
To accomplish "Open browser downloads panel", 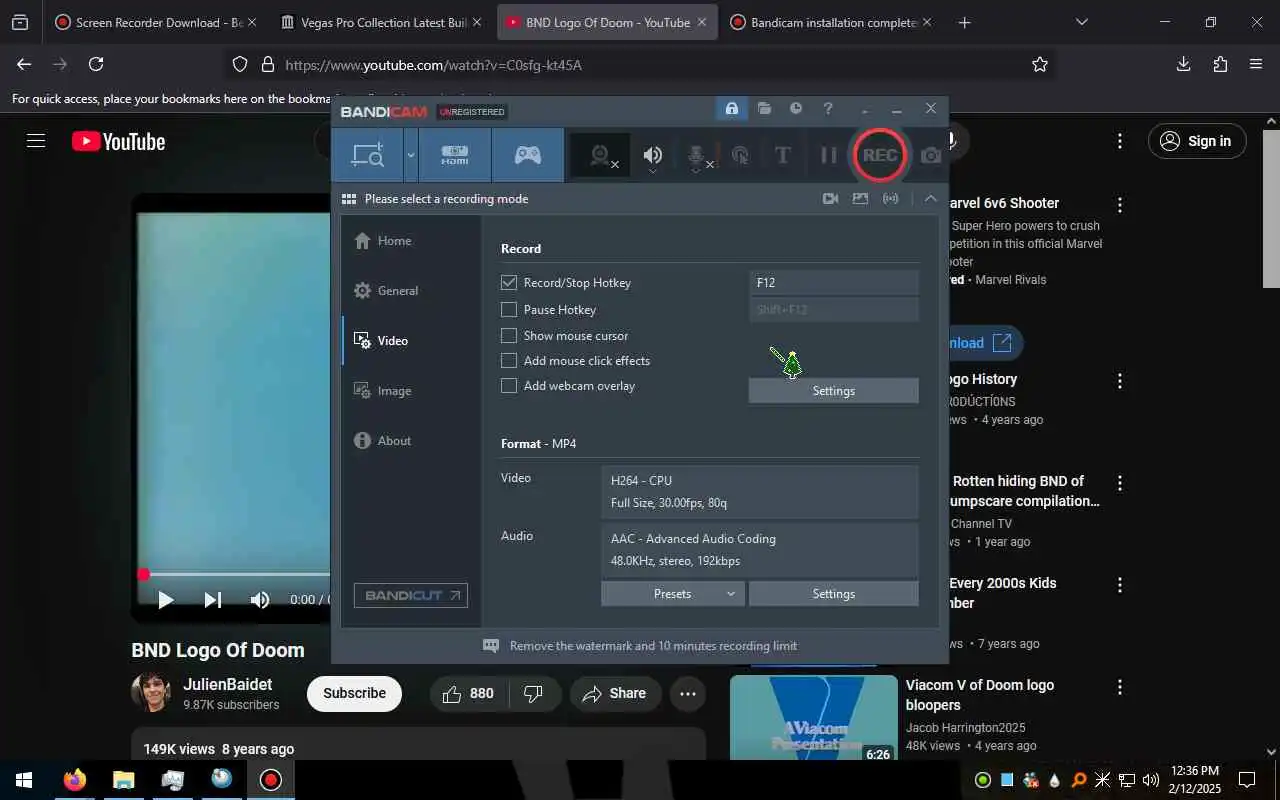I will pyautogui.click(x=1183, y=64).
